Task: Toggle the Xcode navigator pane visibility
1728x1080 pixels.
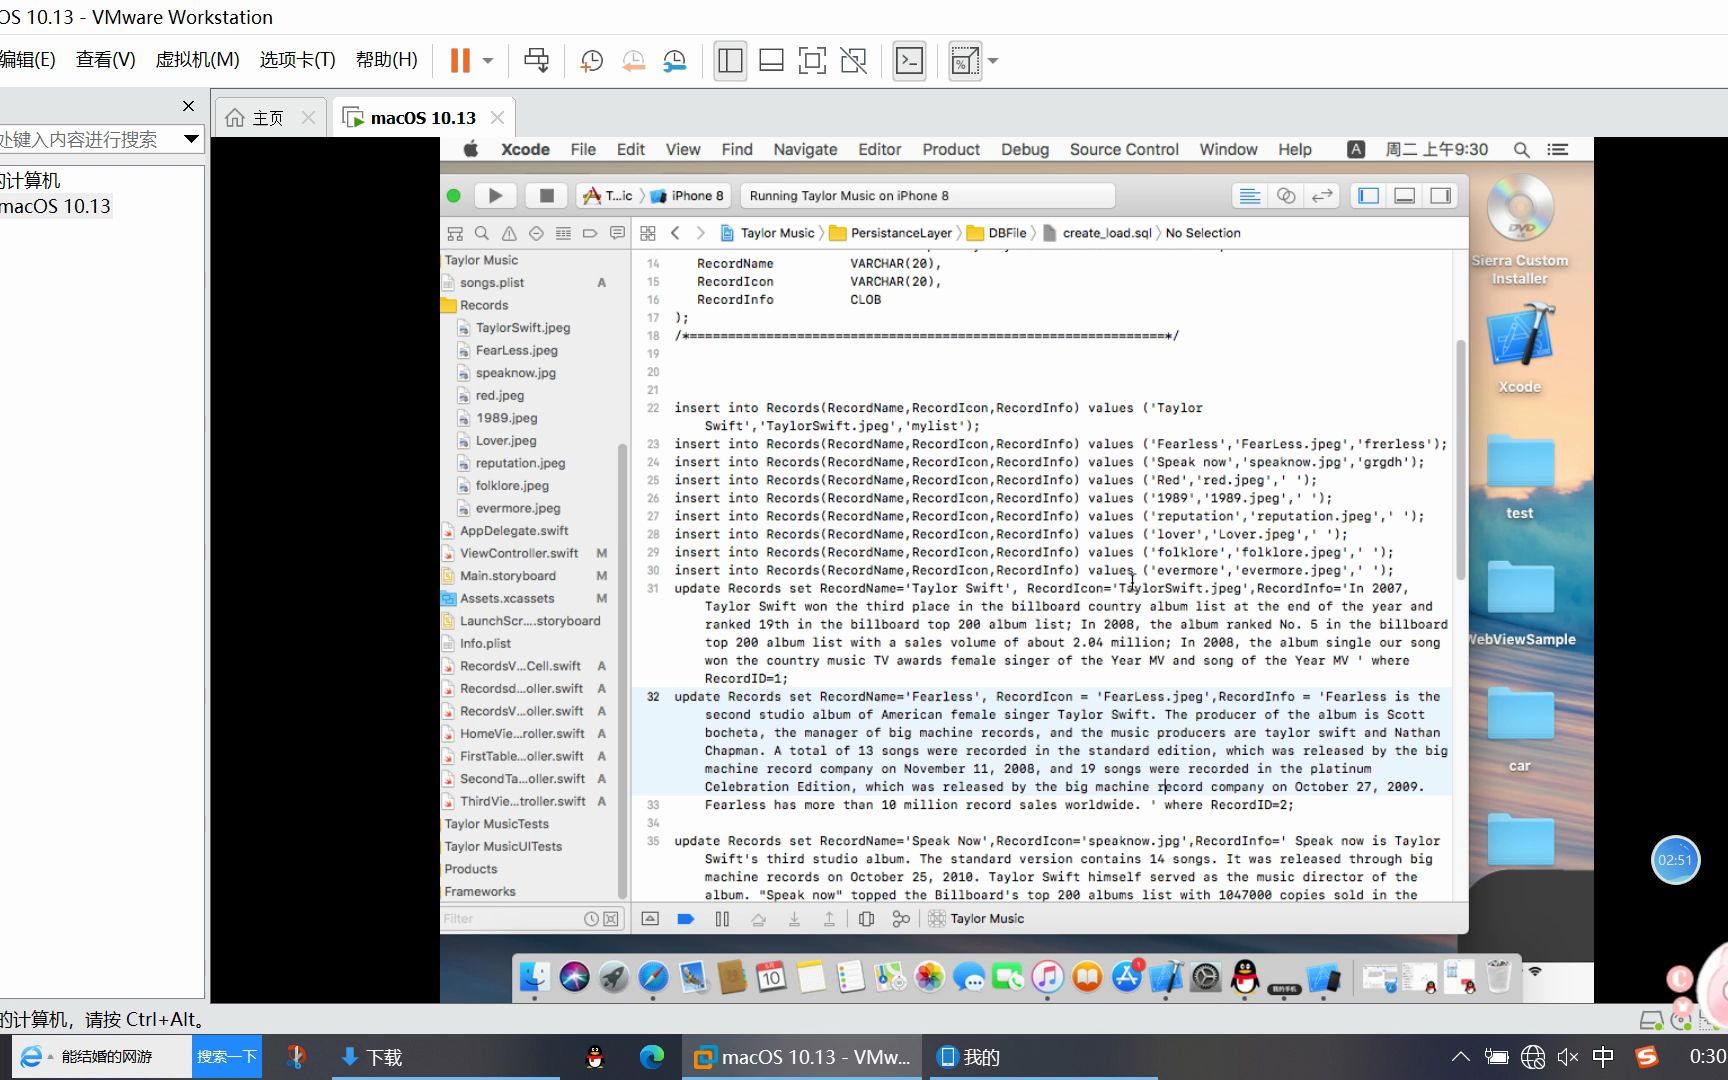Action: pos(1368,196)
